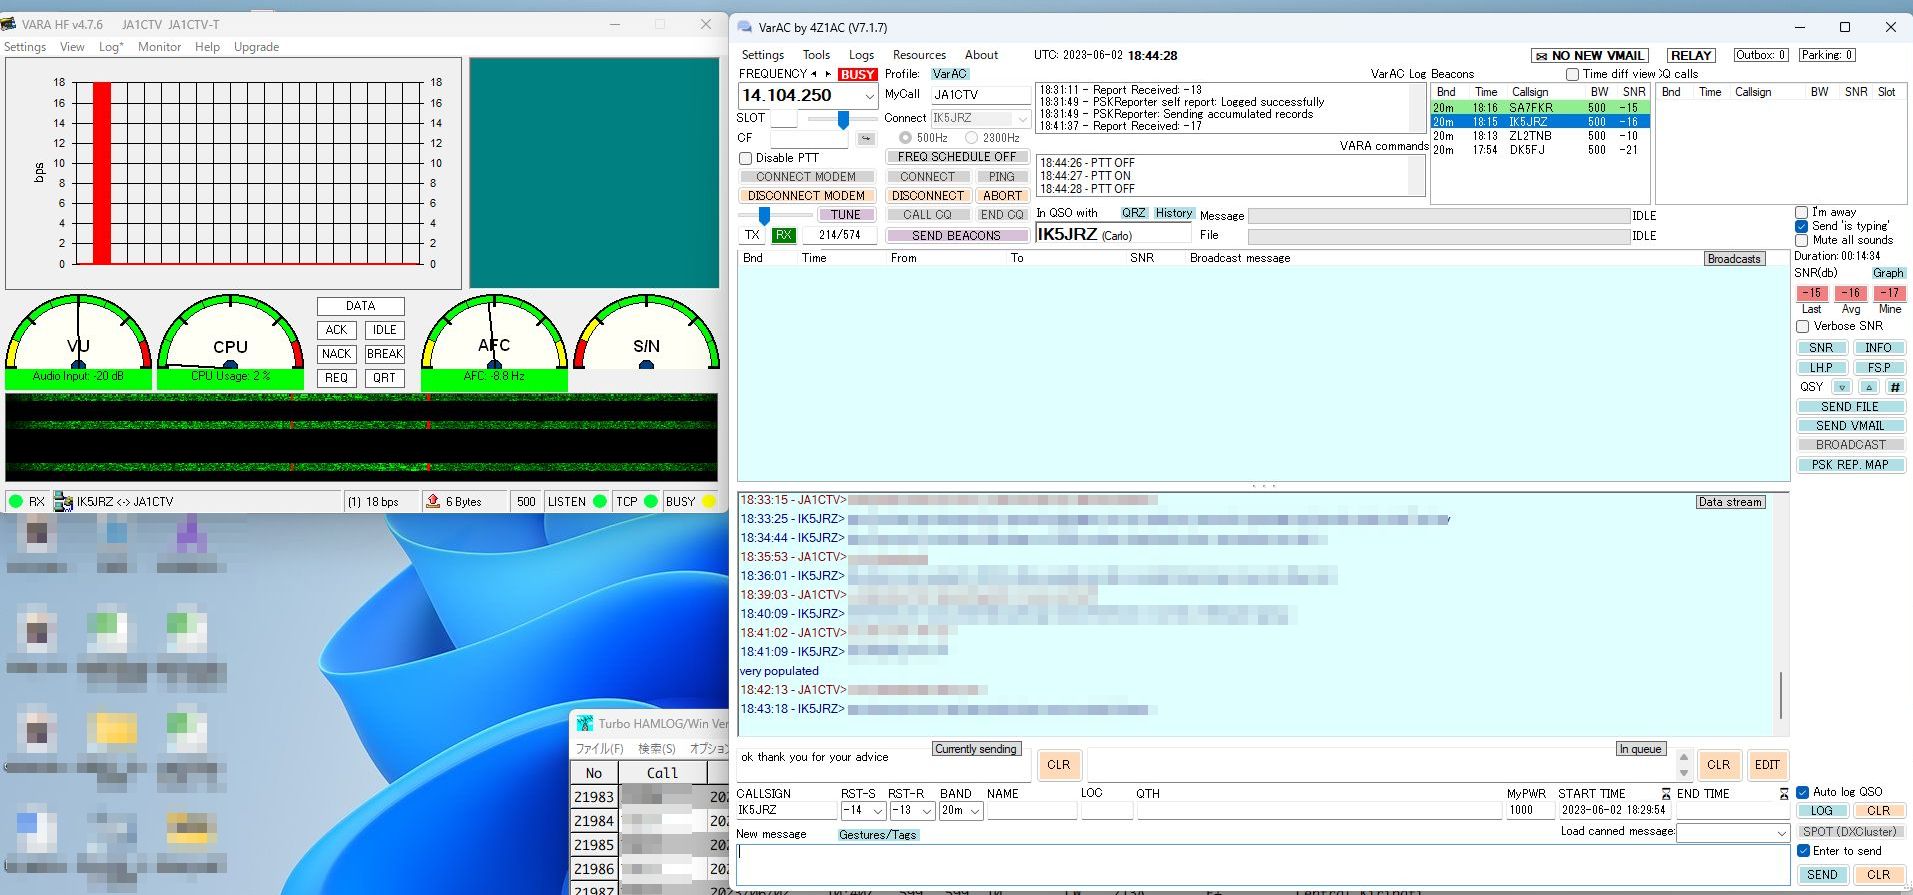Click the in-queue message stepper up arrow
The height and width of the screenshot is (895, 1913).
point(1684,757)
